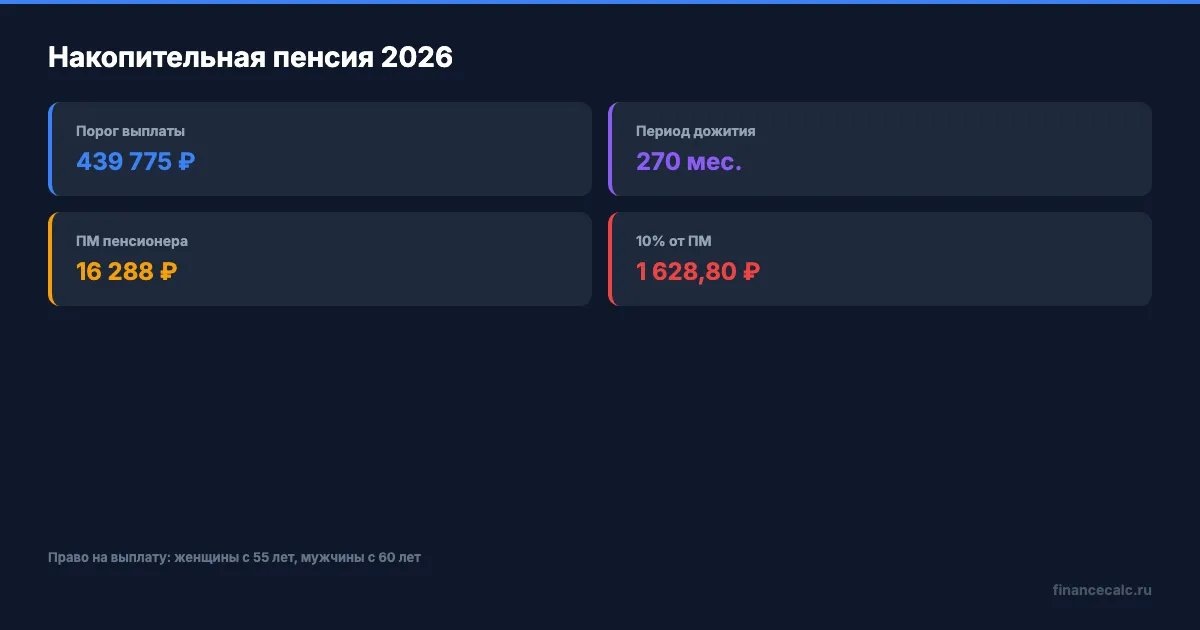Select the Период дожития label
This screenshot has height=630, width=1200.
coord(695,131)
